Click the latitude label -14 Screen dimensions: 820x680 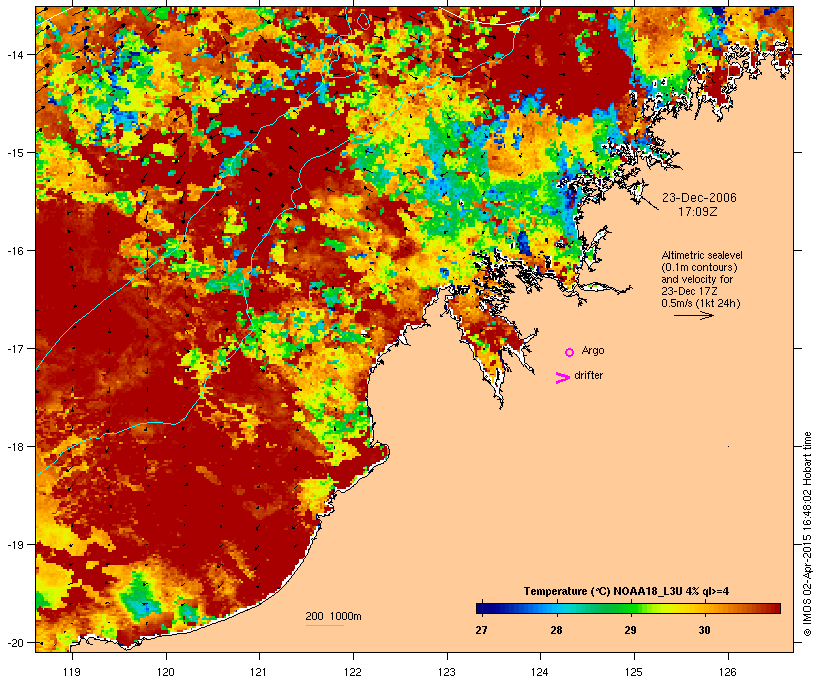15,54
